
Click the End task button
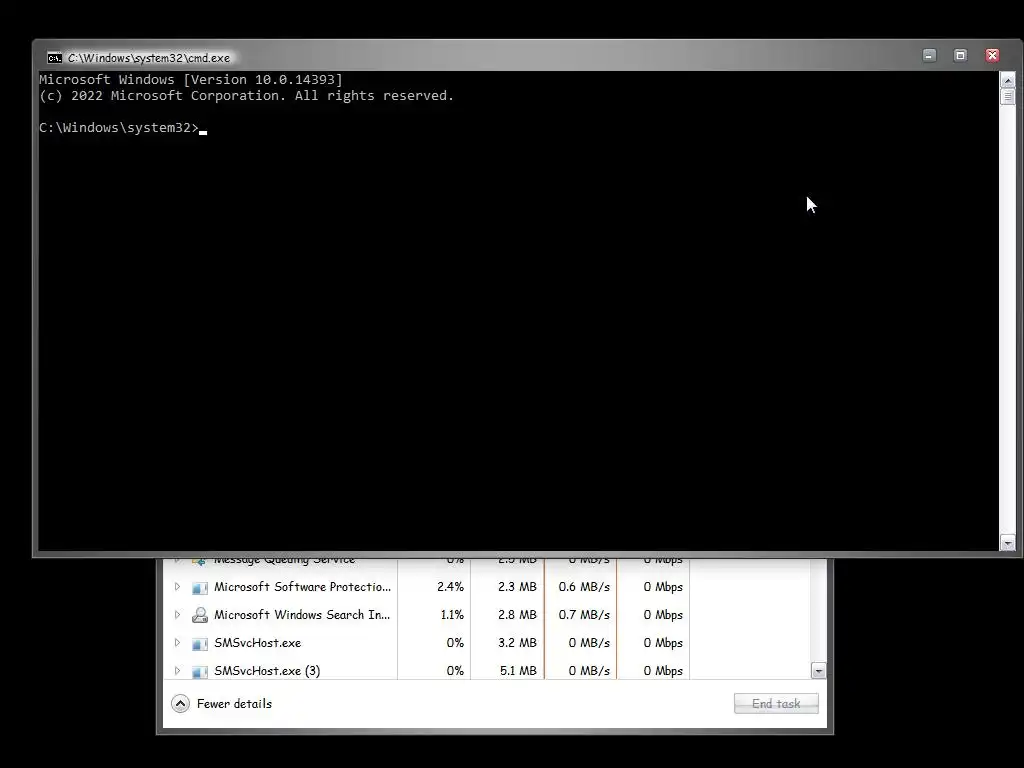coord(776,703)
